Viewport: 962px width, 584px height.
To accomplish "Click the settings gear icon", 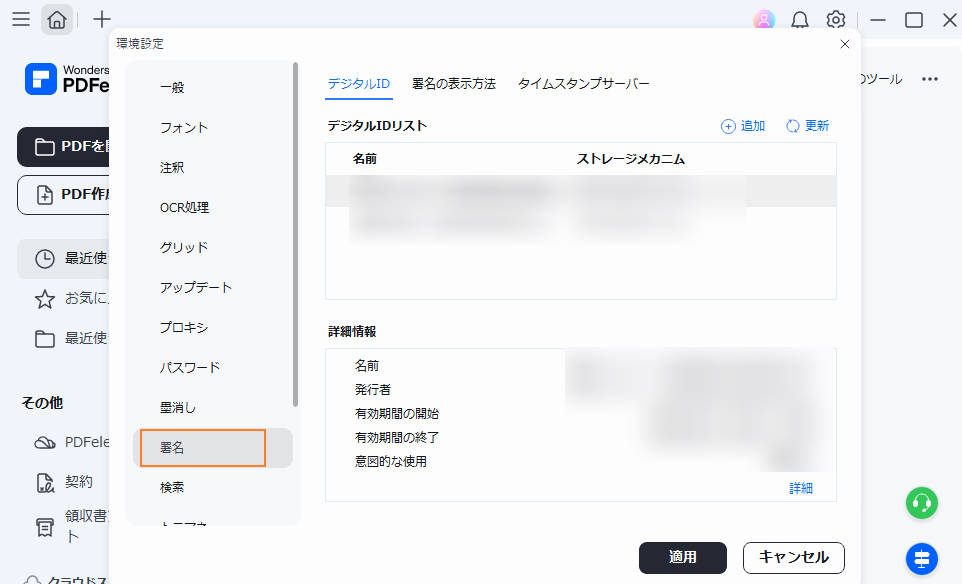I will pyautogui.click(x=836, y=20).
